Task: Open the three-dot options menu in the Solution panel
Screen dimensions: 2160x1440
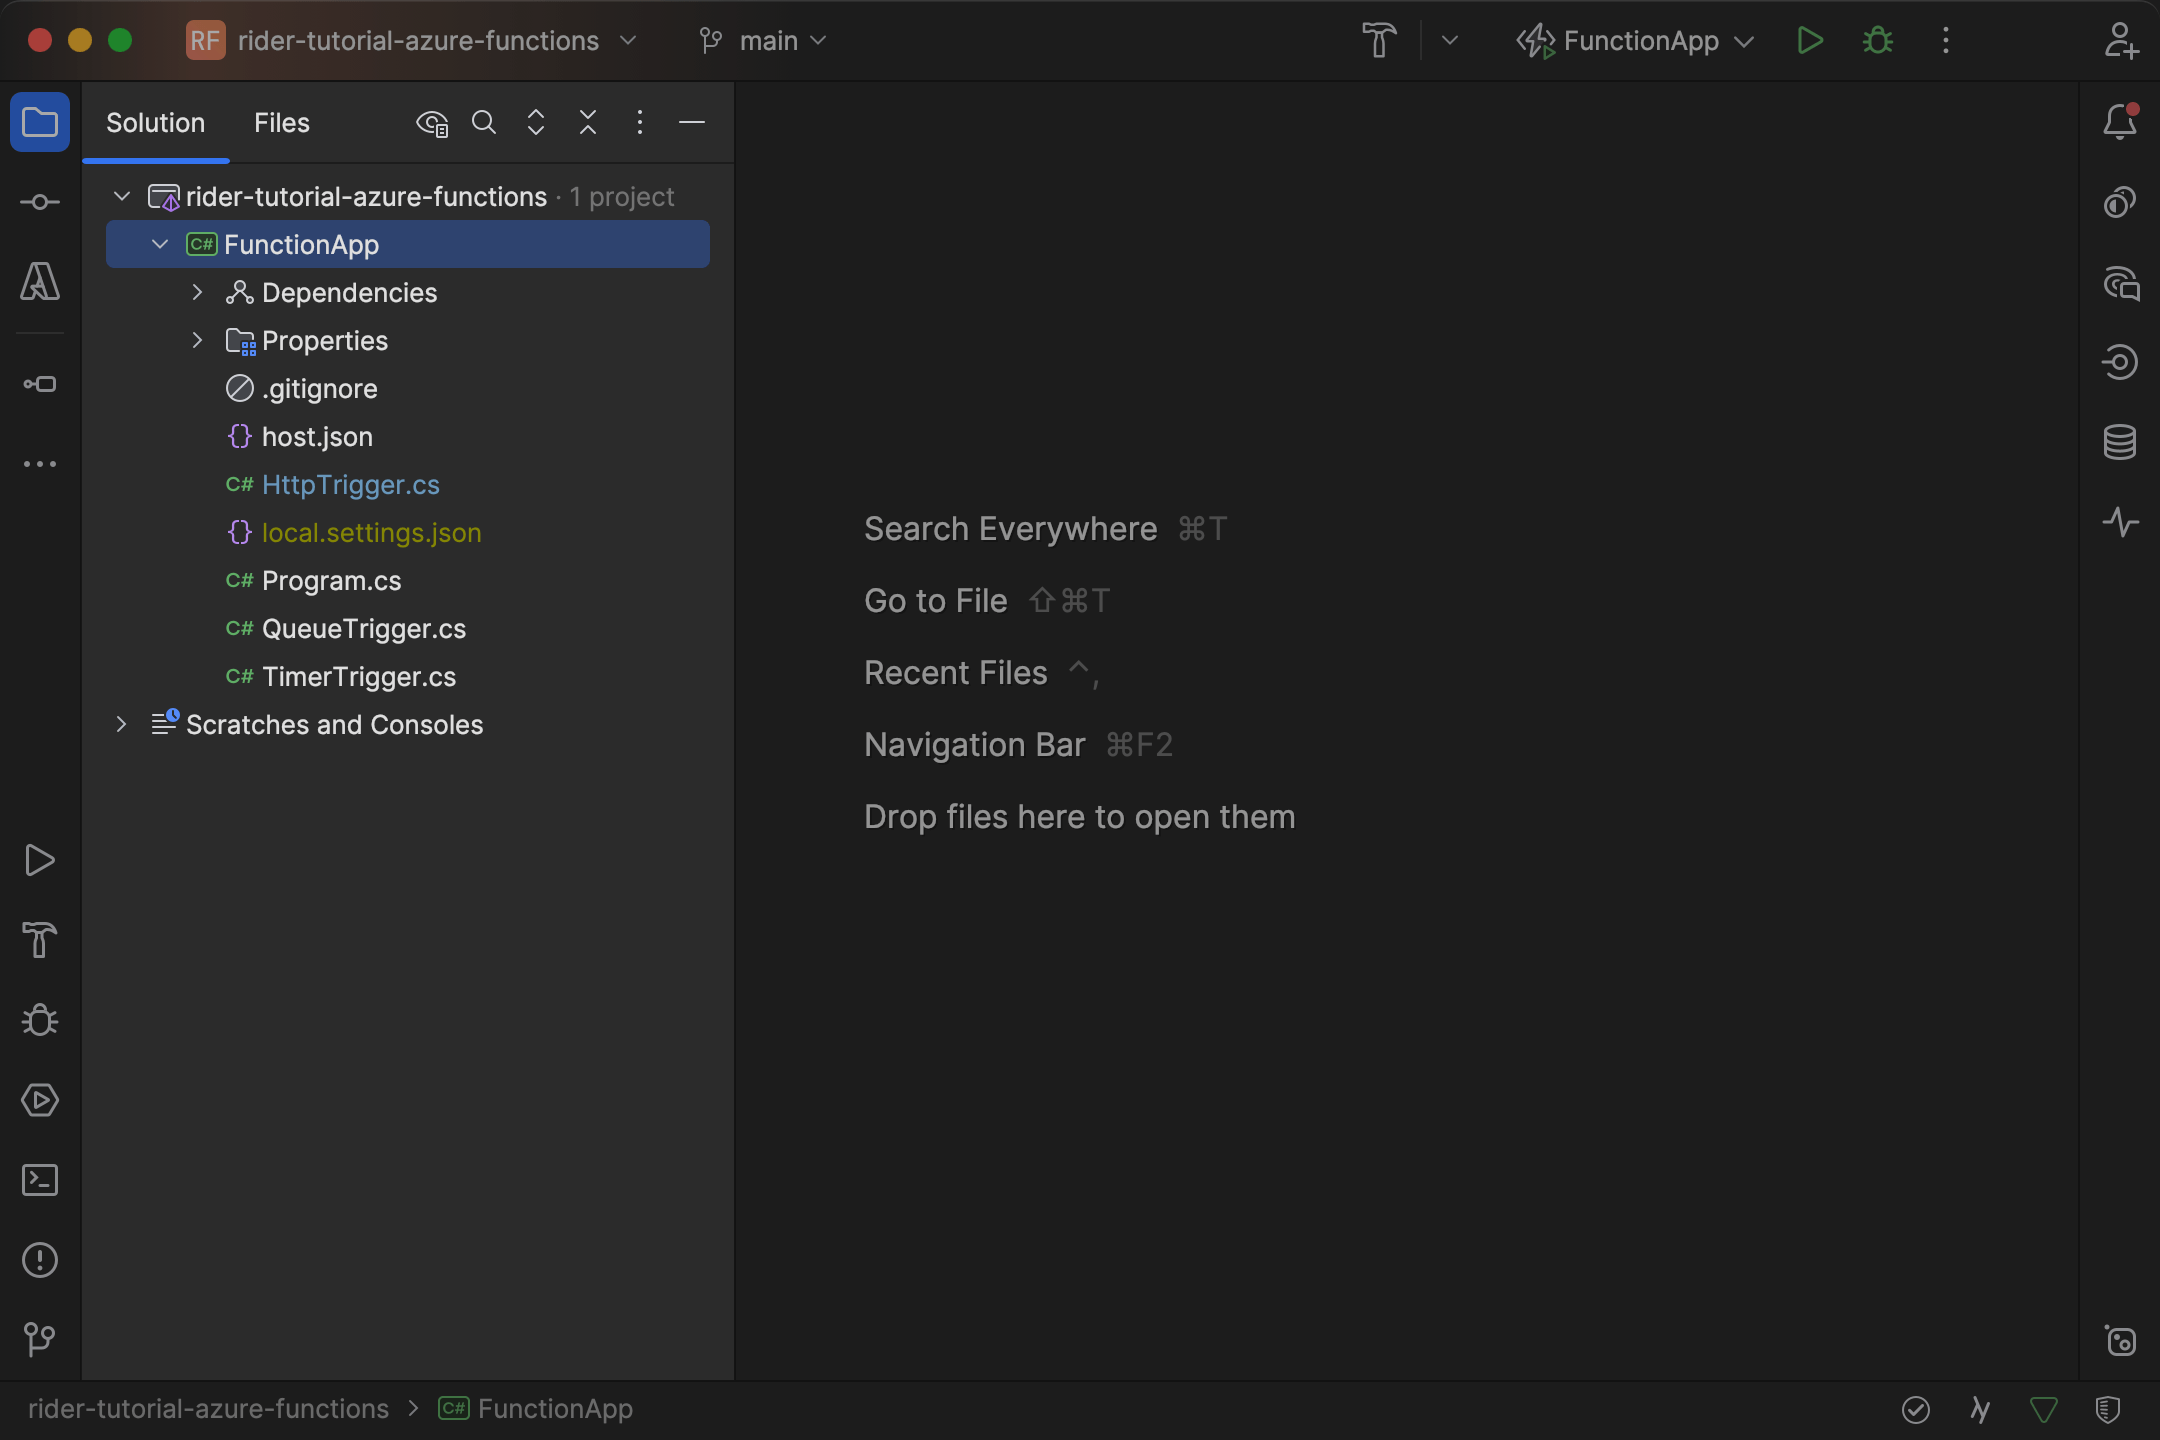Action: 639,122
